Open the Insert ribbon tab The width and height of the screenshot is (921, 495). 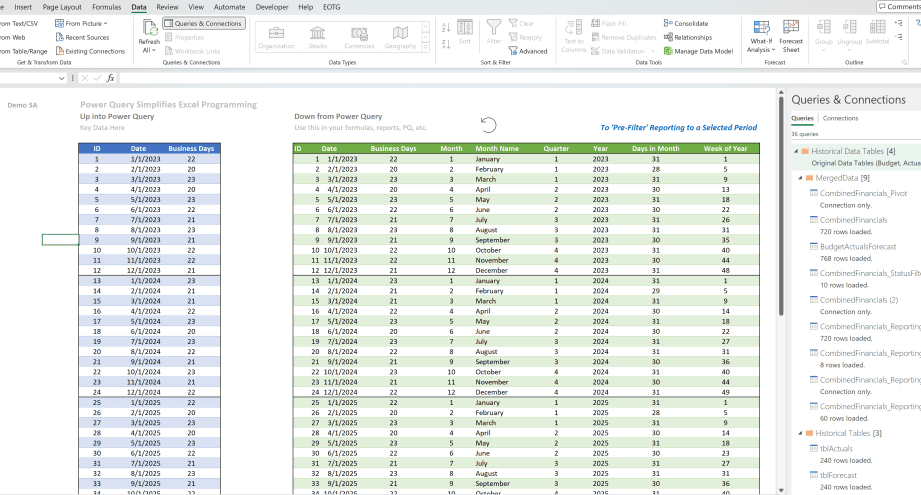(x=23, y=7)
